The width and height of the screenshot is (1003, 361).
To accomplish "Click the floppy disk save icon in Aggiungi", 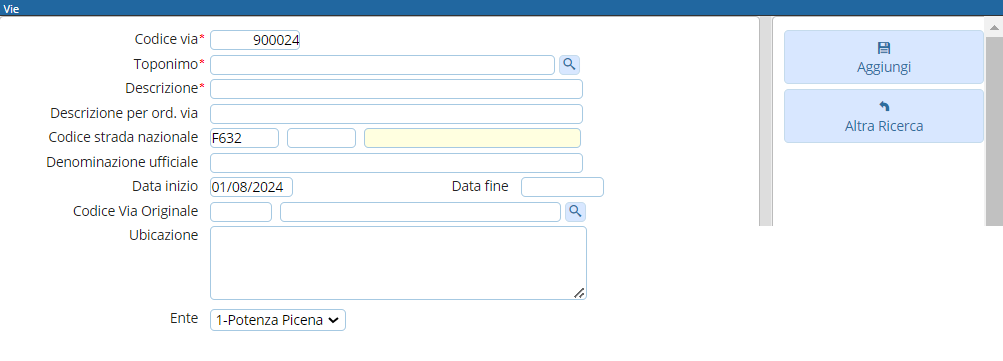I will point(884,48).
